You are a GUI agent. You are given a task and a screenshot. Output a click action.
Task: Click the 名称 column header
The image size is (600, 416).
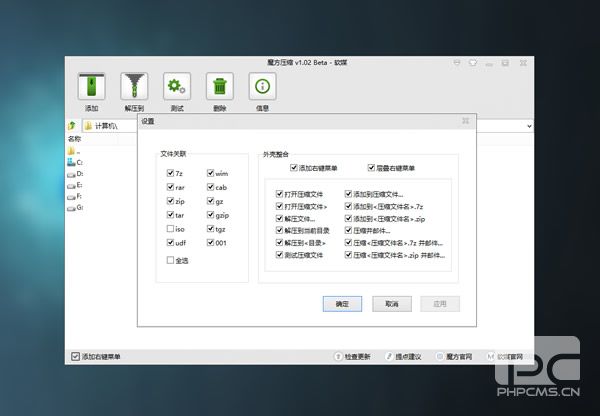point(75,139)
